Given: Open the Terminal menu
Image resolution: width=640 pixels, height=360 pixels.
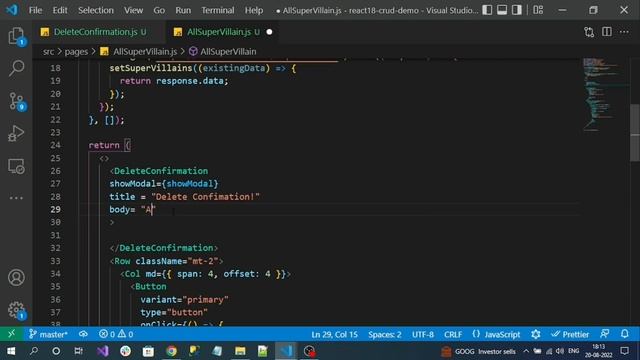Looking at the screenshot, I should [218, 10].
